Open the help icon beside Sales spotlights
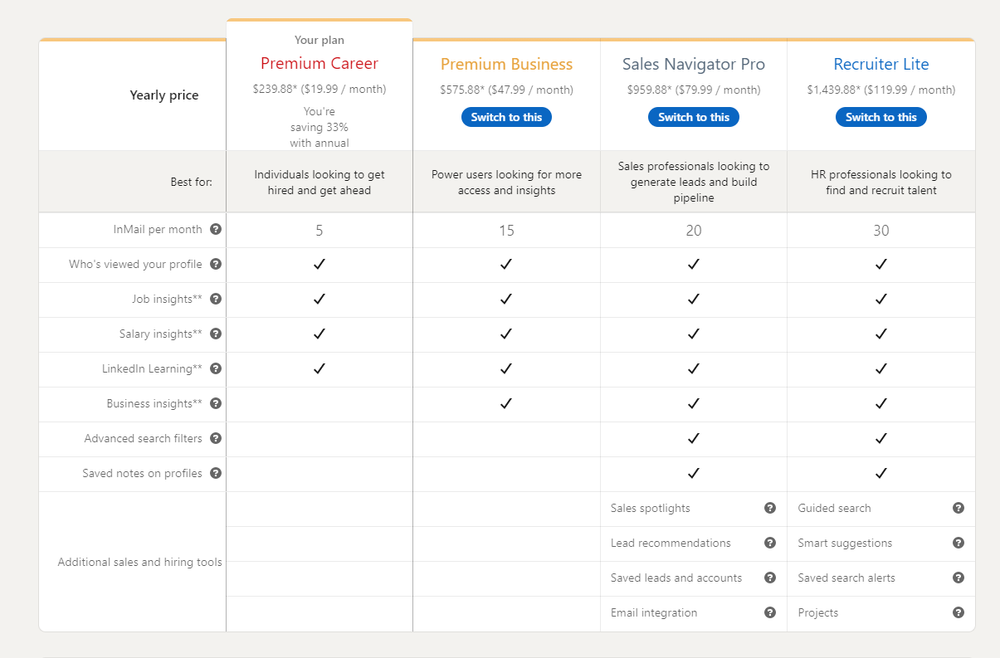The width and height of the screenshot is (1000, 658). (x=770, y=508)
